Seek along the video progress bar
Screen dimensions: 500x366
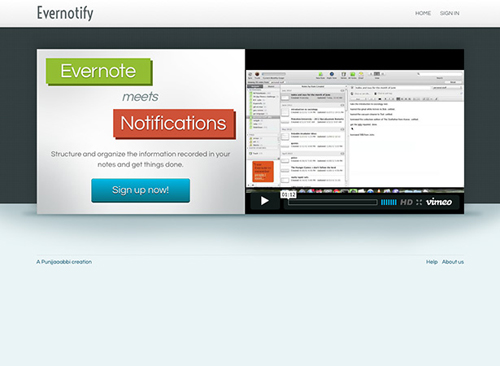(333, 202)
